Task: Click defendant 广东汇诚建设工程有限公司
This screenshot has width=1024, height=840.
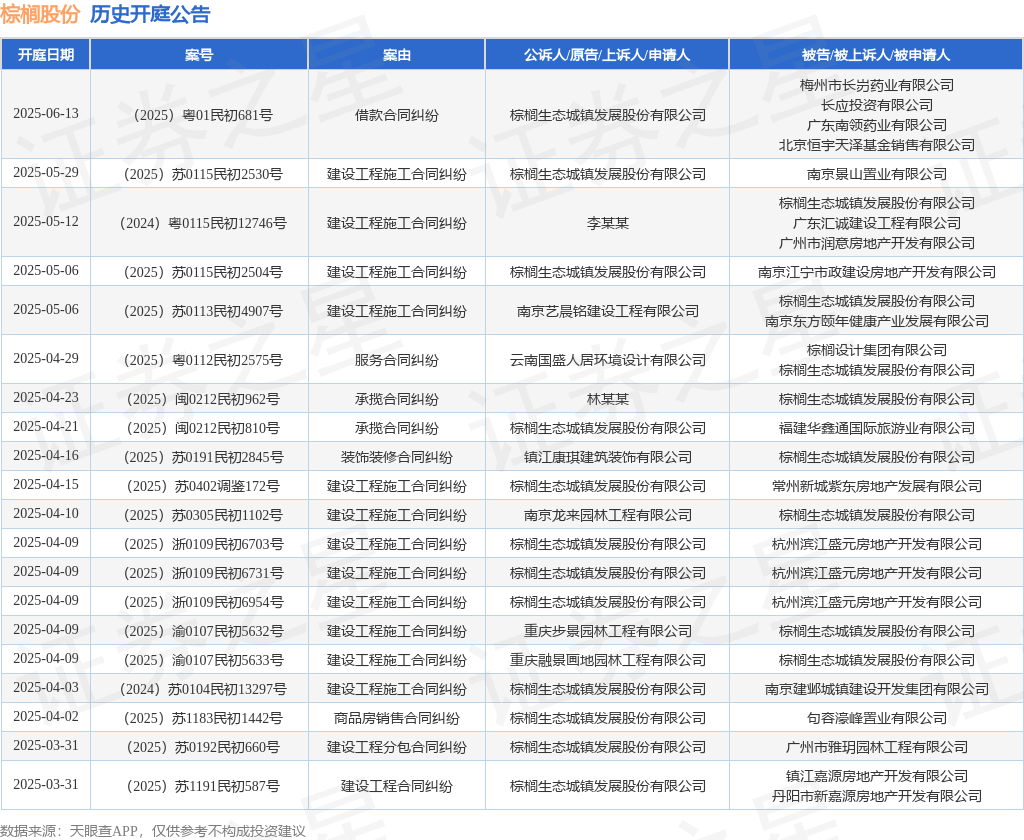Action: click(876, 223)
